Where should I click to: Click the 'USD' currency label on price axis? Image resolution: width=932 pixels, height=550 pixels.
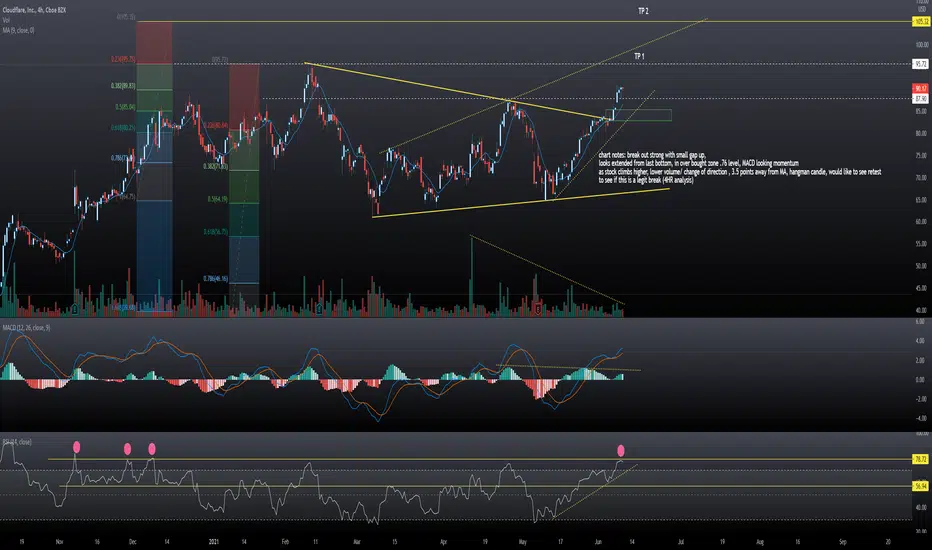pos(922,10)
